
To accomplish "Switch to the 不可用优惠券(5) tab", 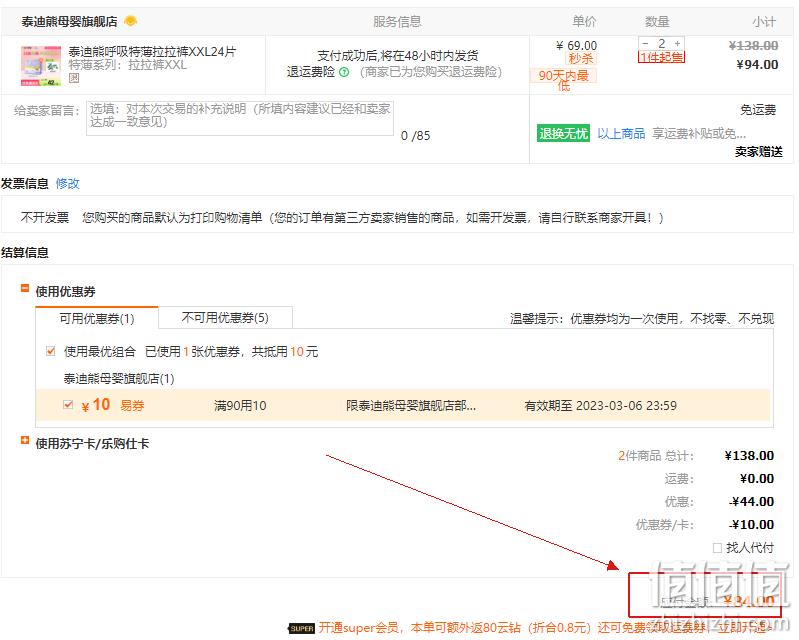I will coord(225,318).
